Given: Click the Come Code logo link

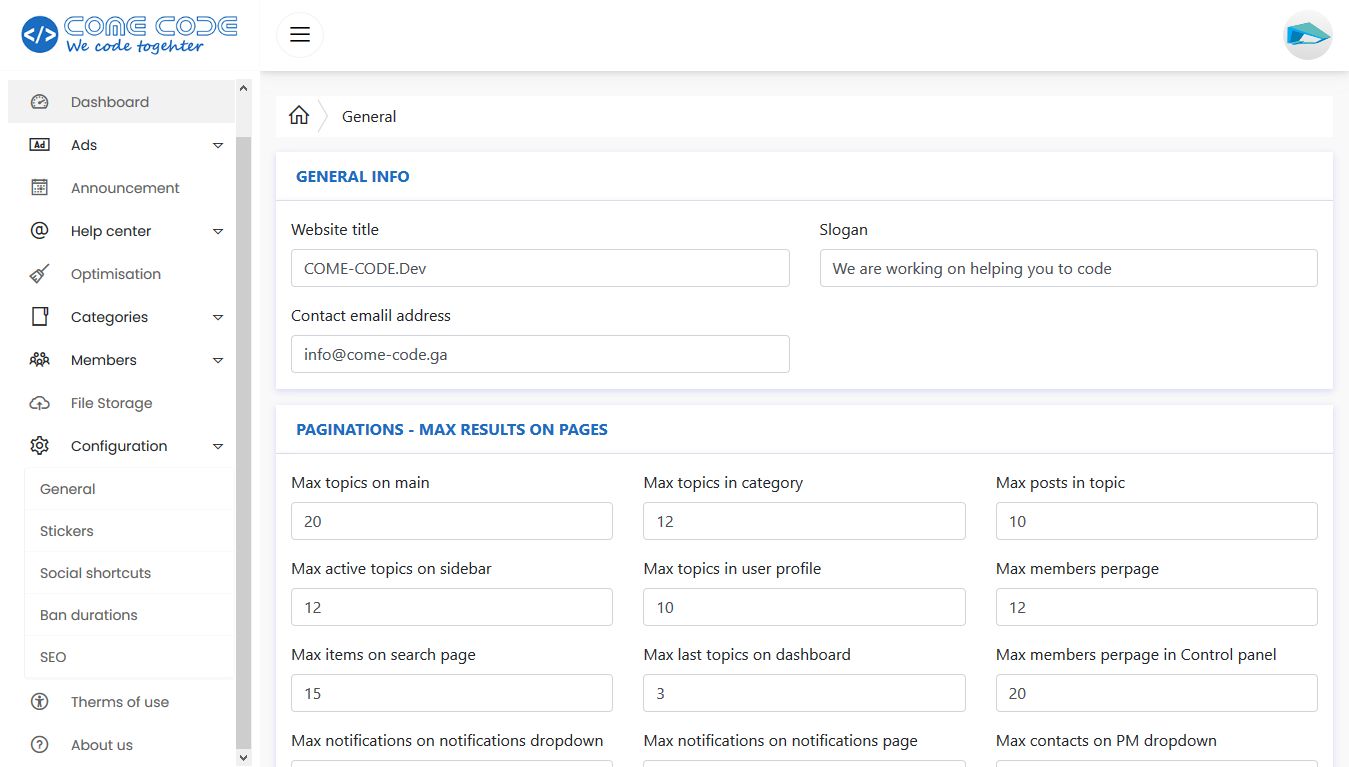Looking at the screenshot, I should pos(129,34).
